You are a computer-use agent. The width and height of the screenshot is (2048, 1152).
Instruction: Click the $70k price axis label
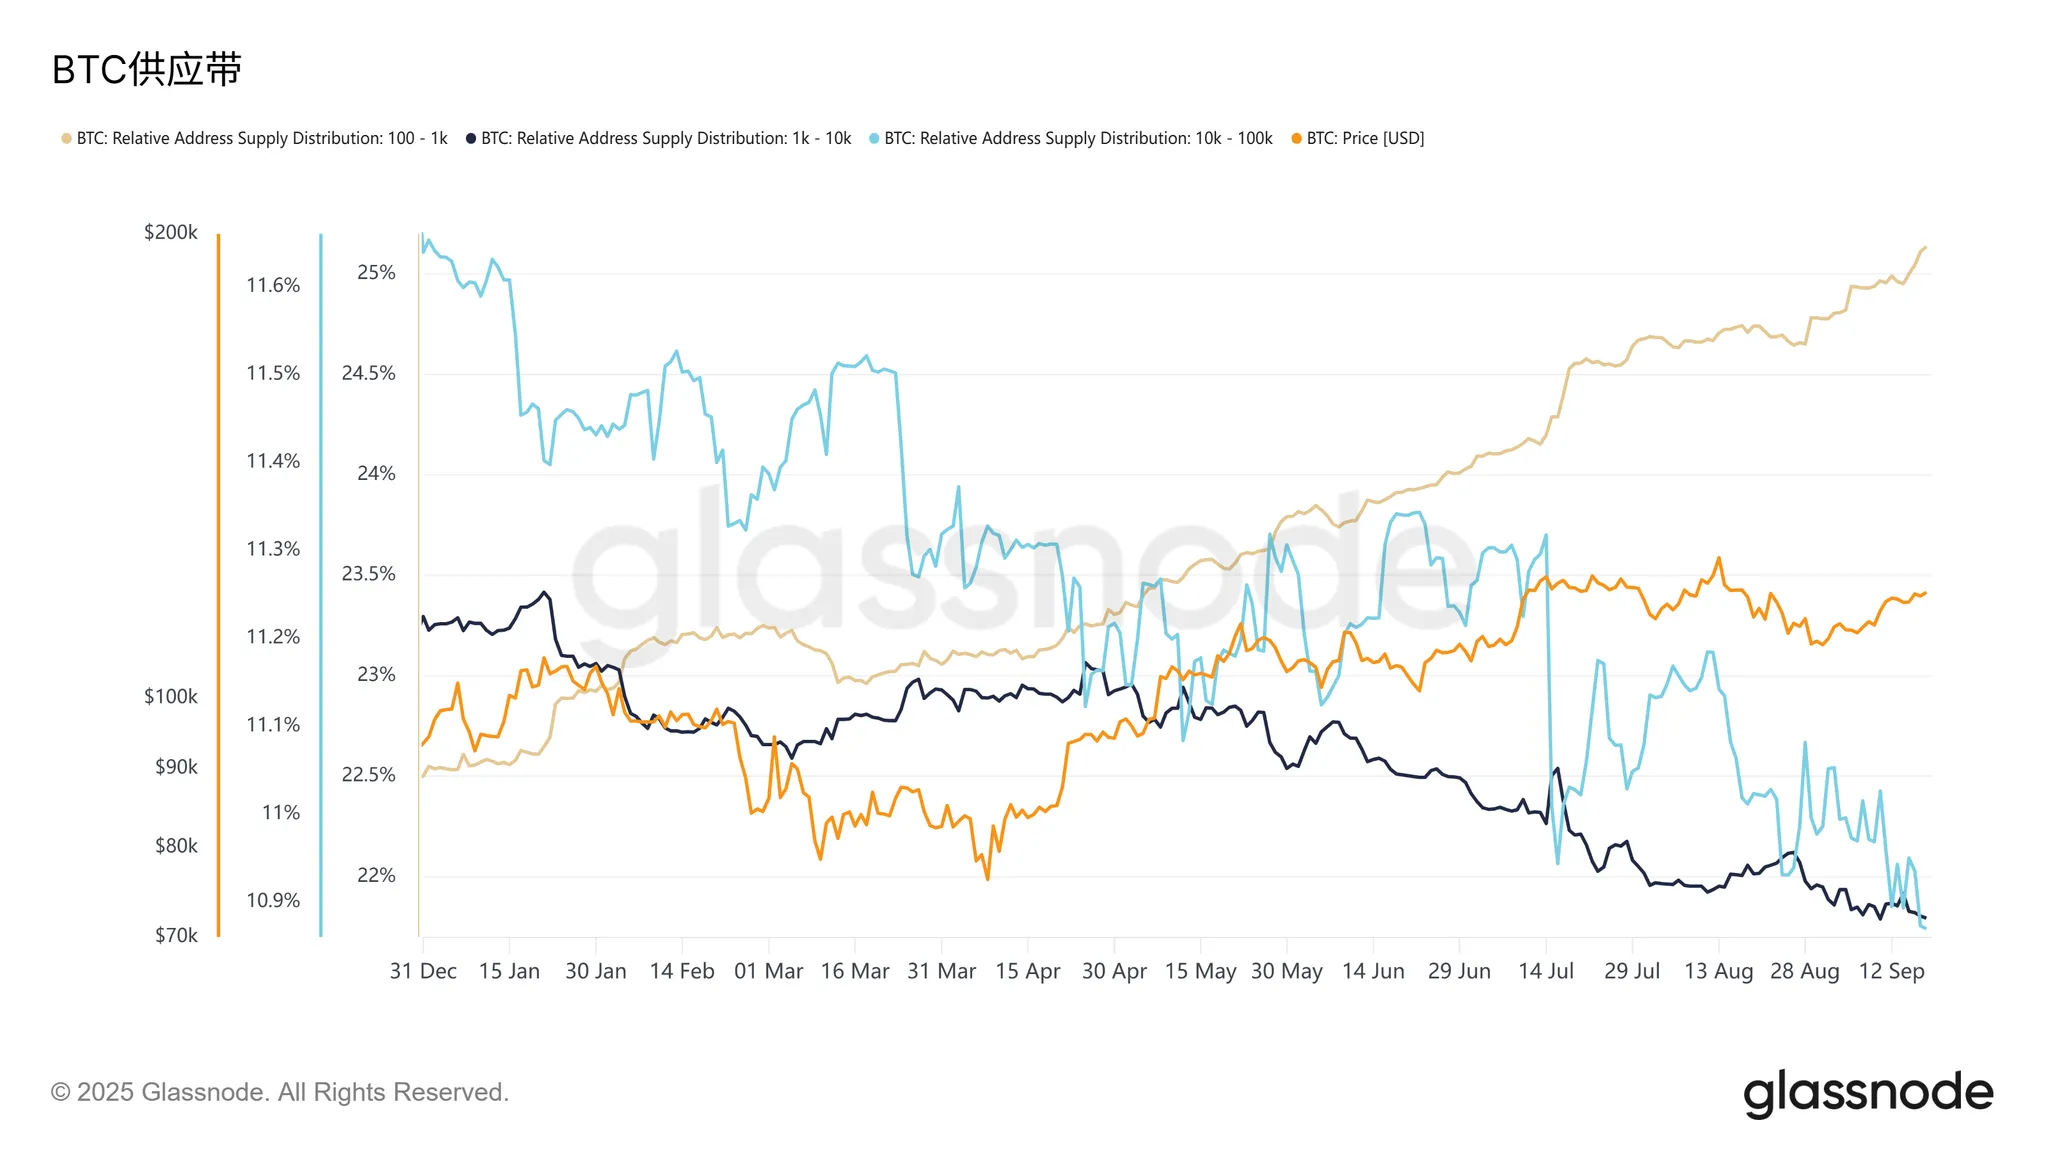(x=176, y=935)
